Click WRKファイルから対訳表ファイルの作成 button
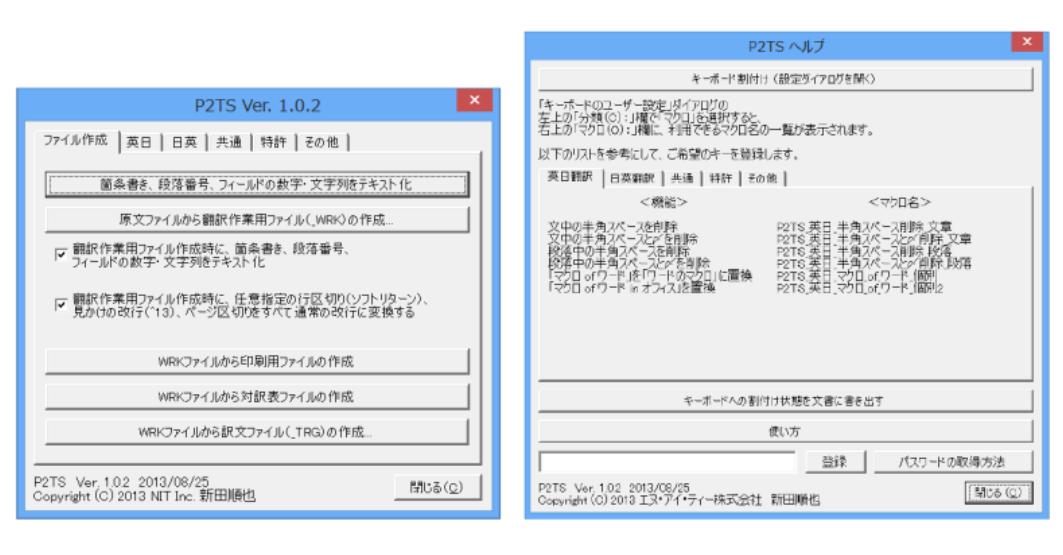The image size is (1063, 555). click(256, 396)
